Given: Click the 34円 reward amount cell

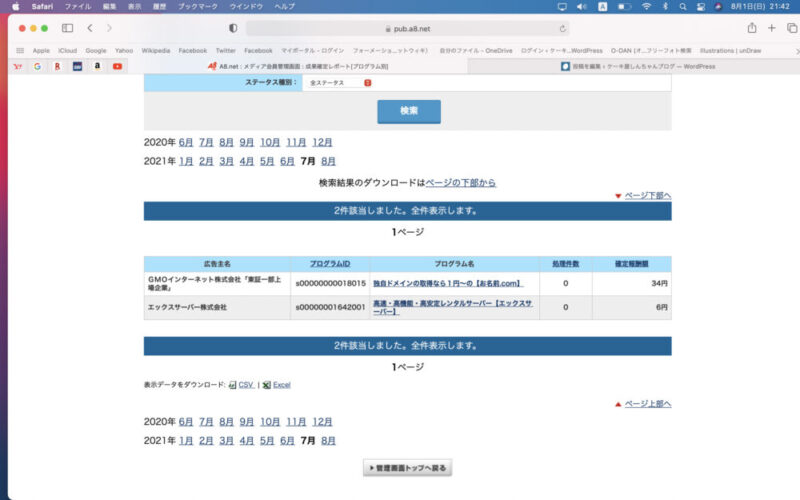Looking at the screenshot, I should click(632, 283).
